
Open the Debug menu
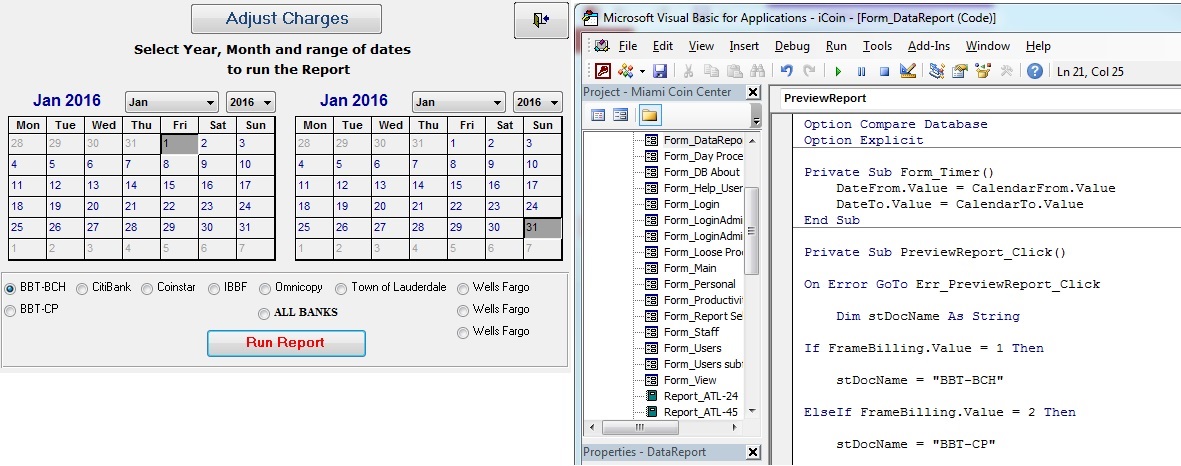[x=792, y=46]
